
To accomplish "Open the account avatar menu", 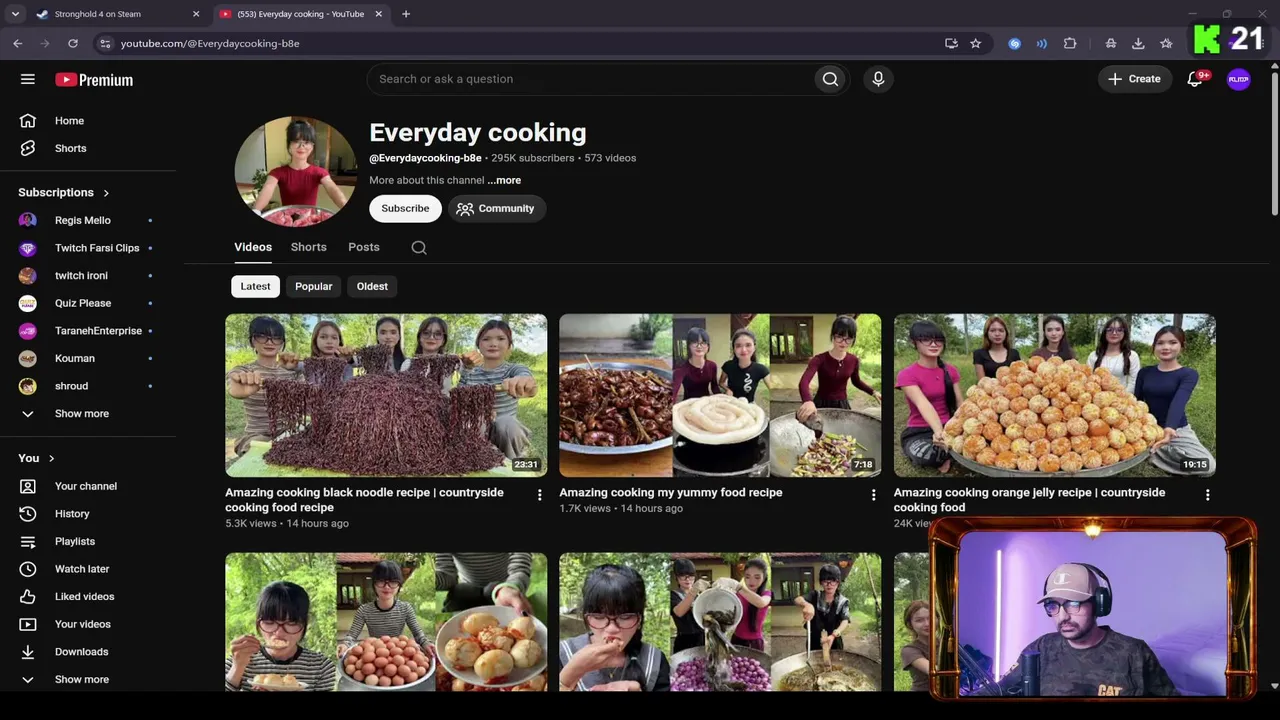I will pyautogui.click(x=1238, y=79).
